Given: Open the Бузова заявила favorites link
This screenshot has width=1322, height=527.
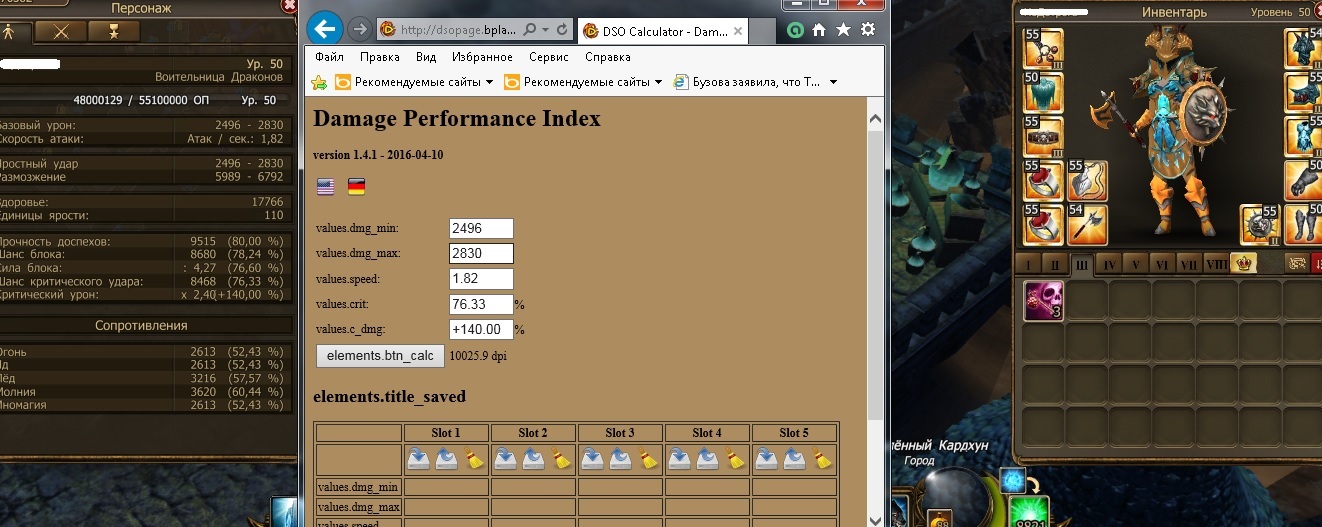Looking at the screenshot, I should (746, 82).
